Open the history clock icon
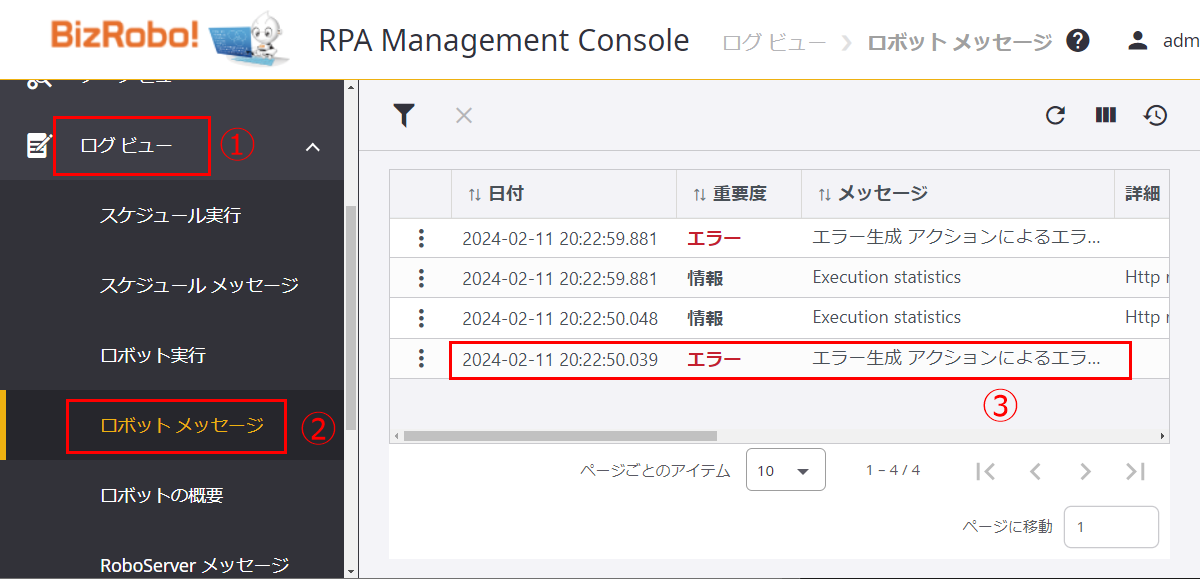This screenshot has width=1200, height=579. point(1155,115)
